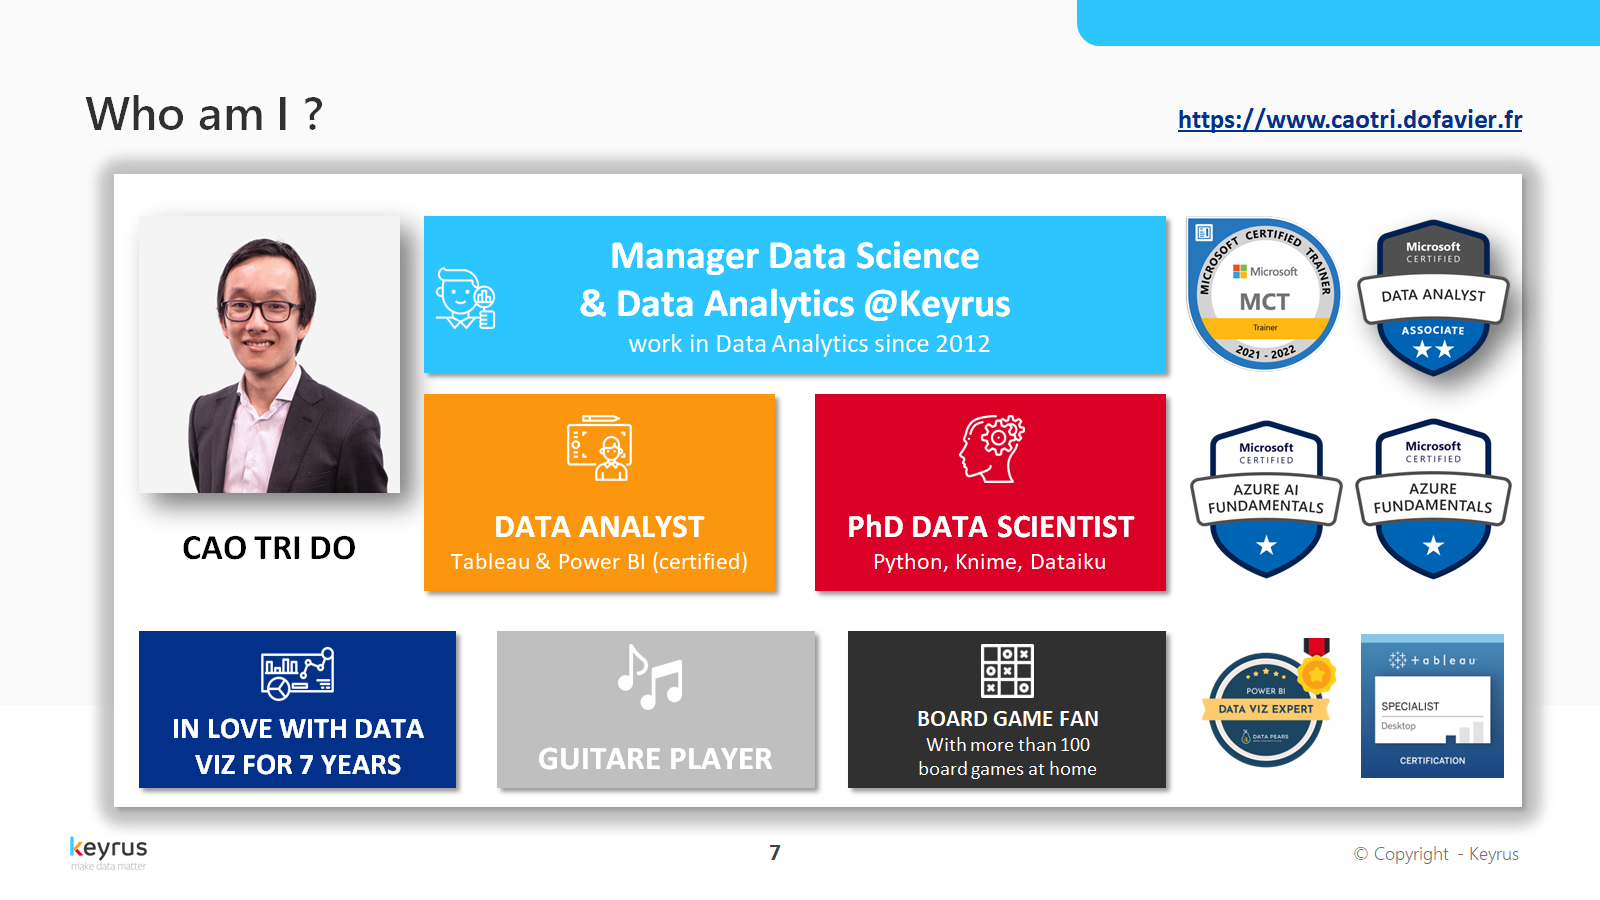Open the caotri.dofavier.fr website link

pos(1349,120)
